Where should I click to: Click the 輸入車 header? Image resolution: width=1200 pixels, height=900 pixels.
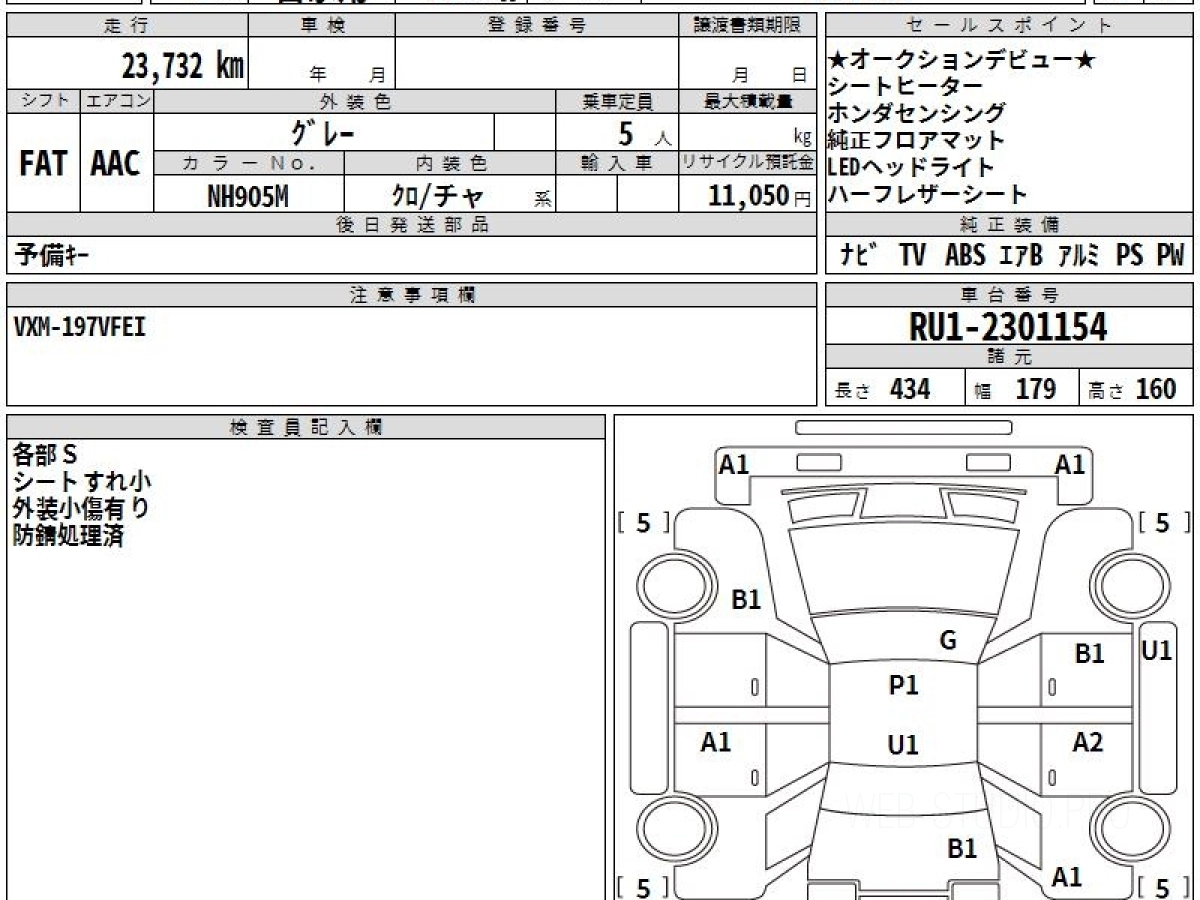coord(617,163)
